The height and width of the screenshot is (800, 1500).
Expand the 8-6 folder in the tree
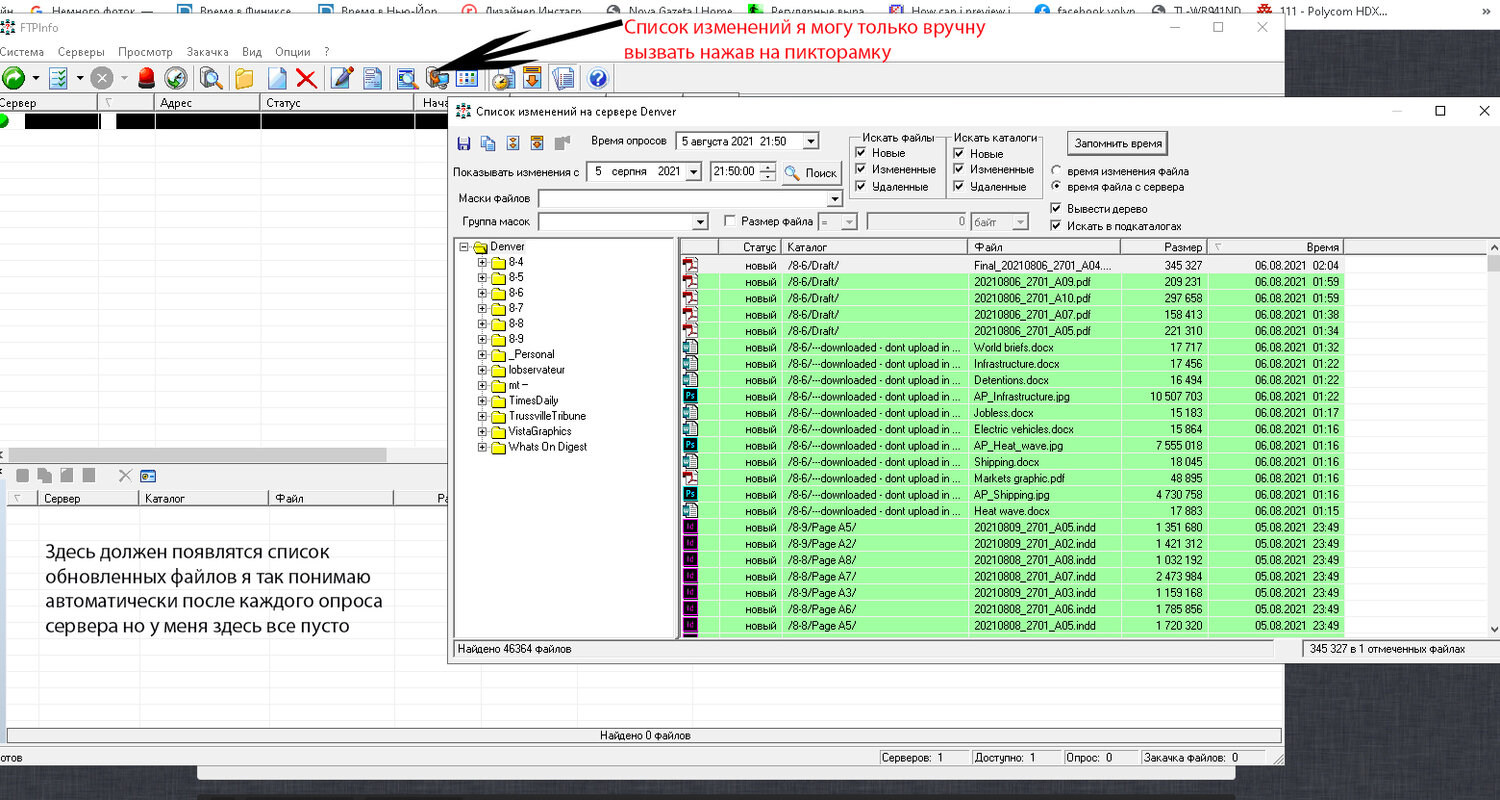click(x=482, y=293)
